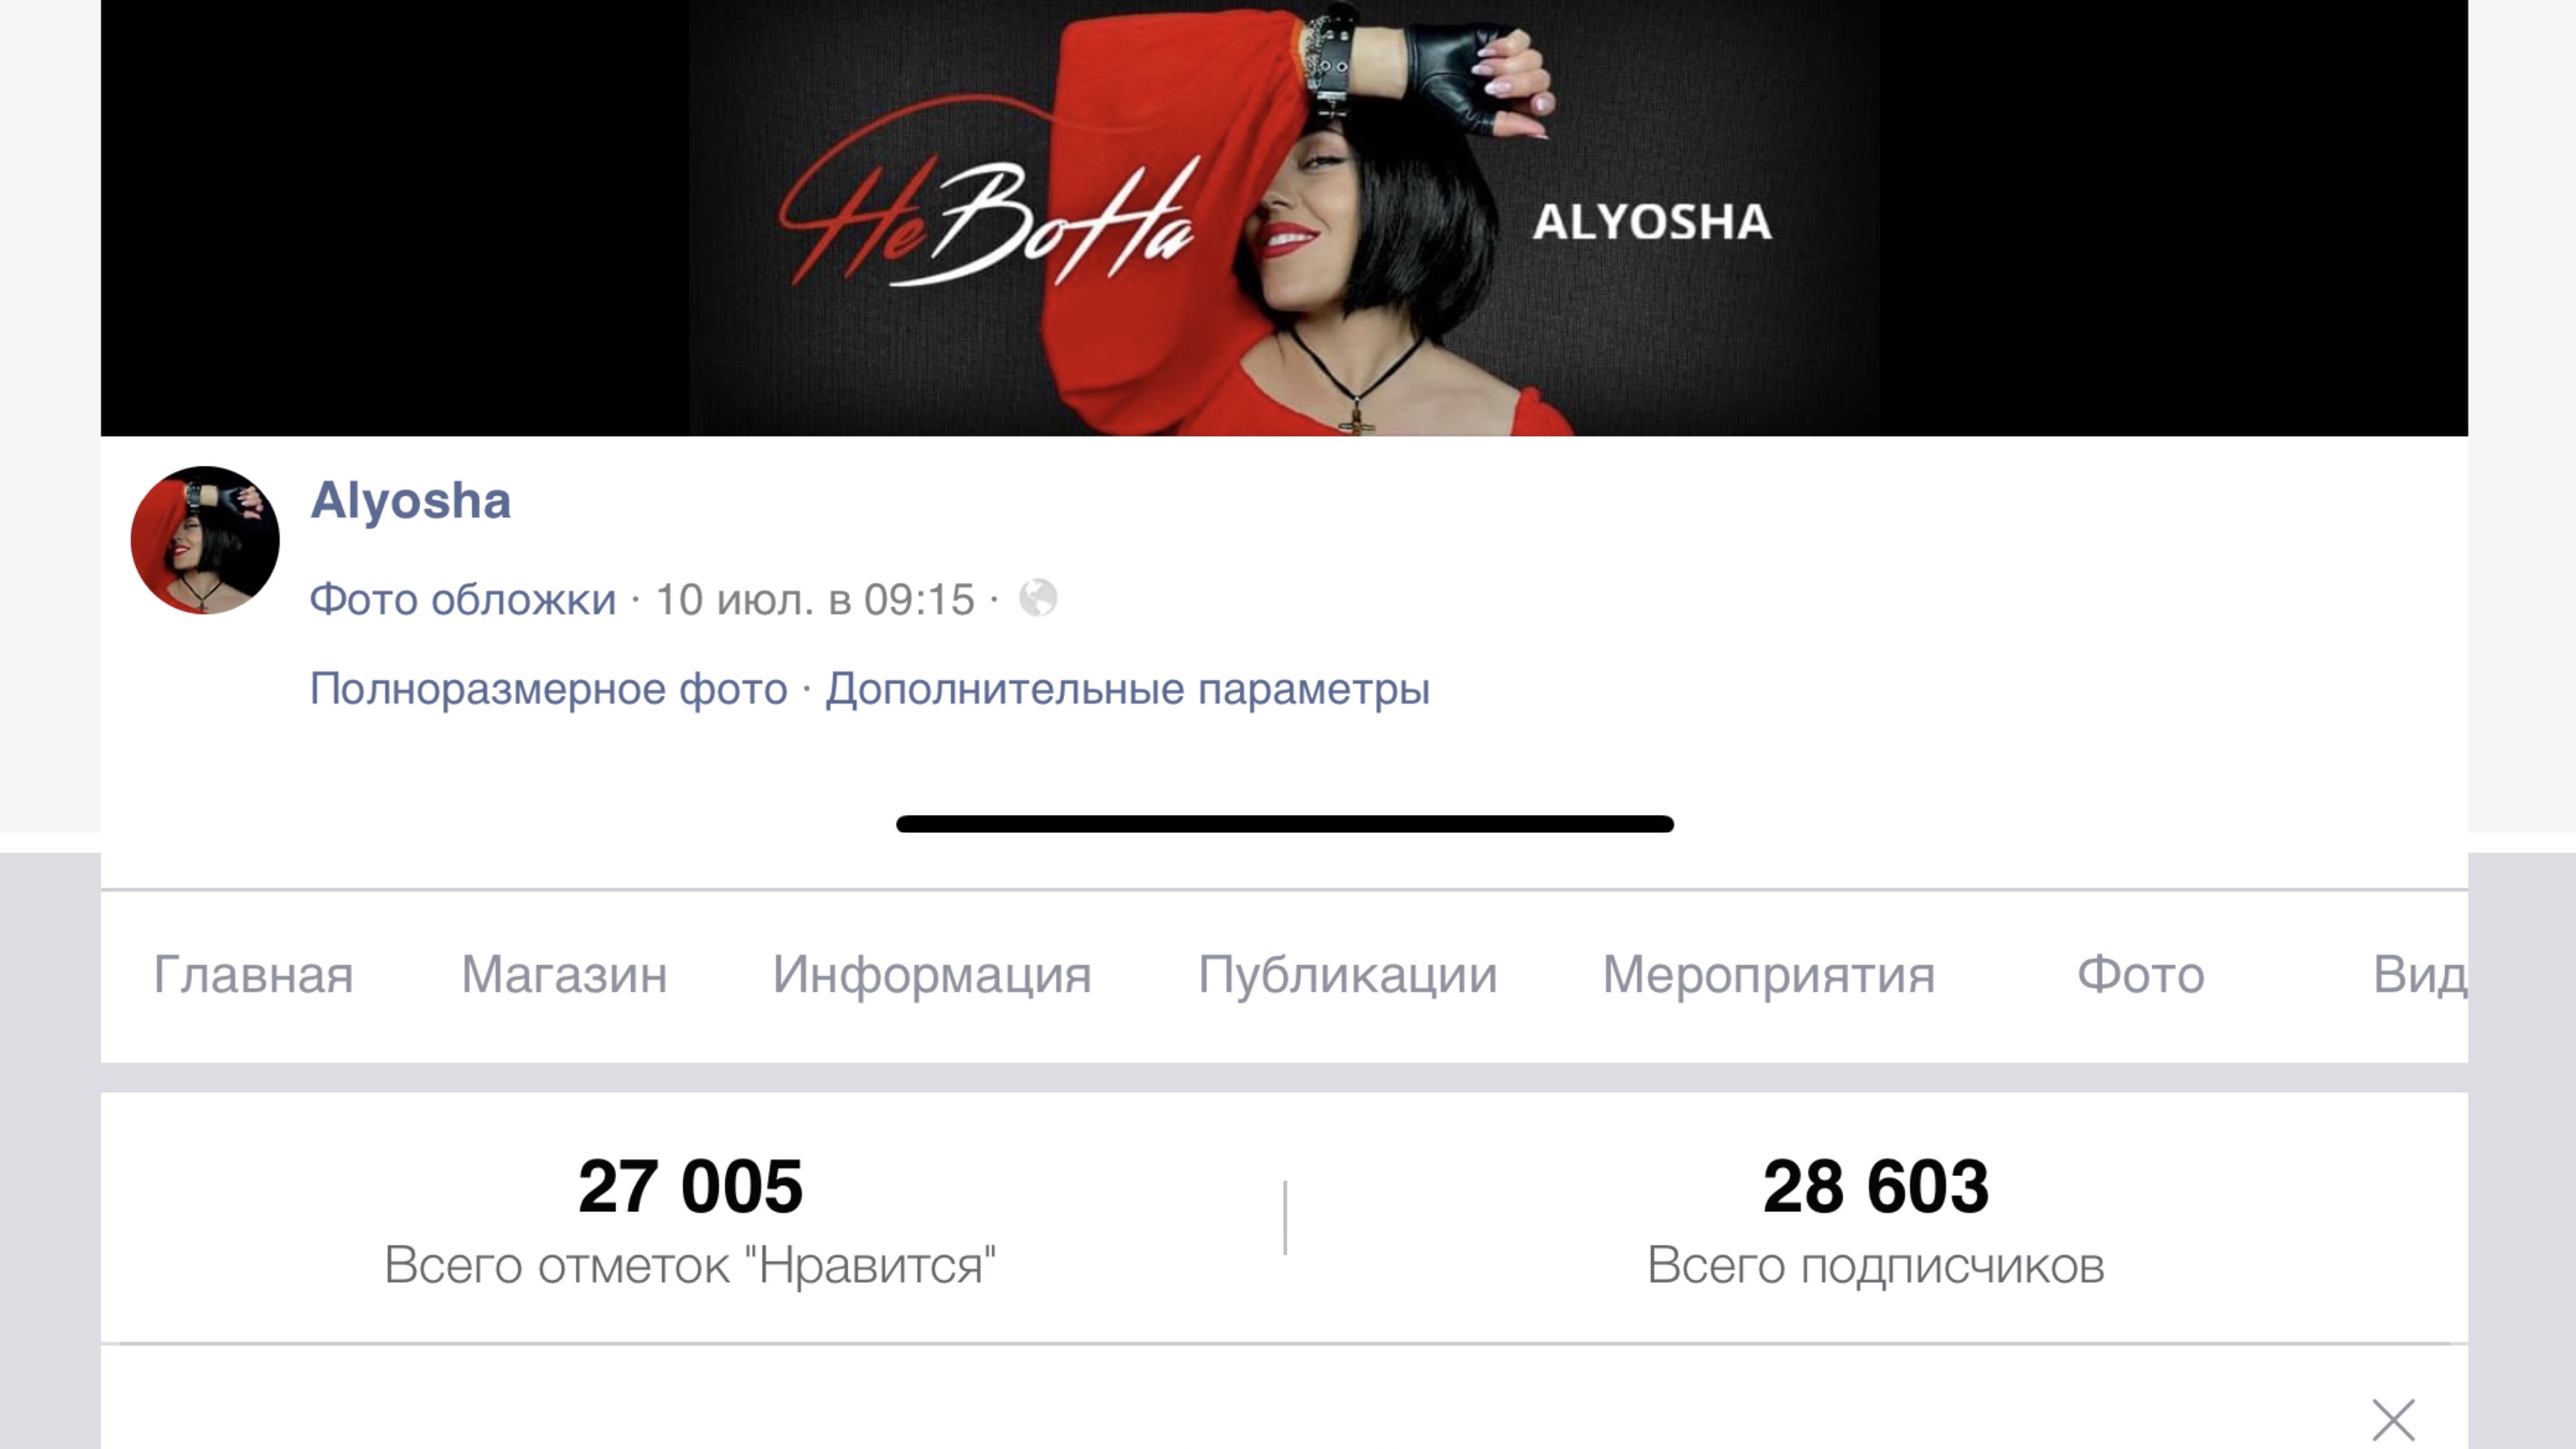Viewport: 2576px width, 1449px height.
Task: Open the Alyosha page name link
Action: [410, 500]
